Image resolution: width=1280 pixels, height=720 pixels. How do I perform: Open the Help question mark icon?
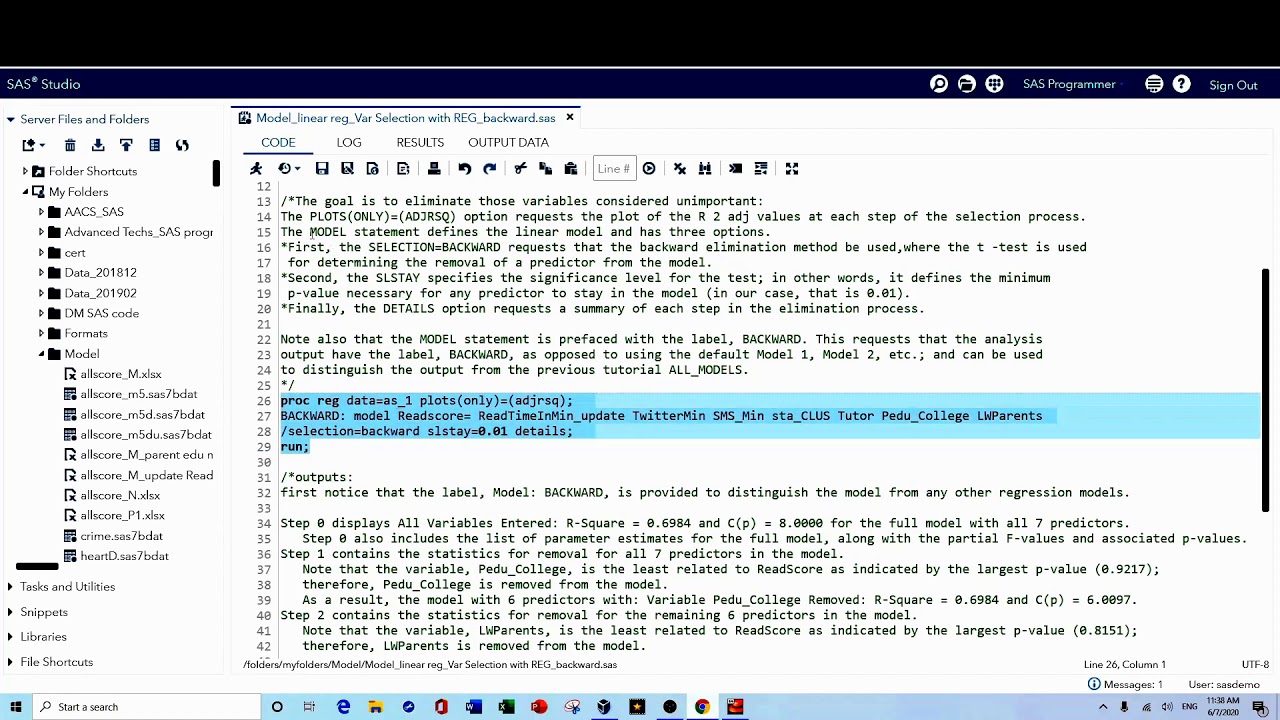1181,85
